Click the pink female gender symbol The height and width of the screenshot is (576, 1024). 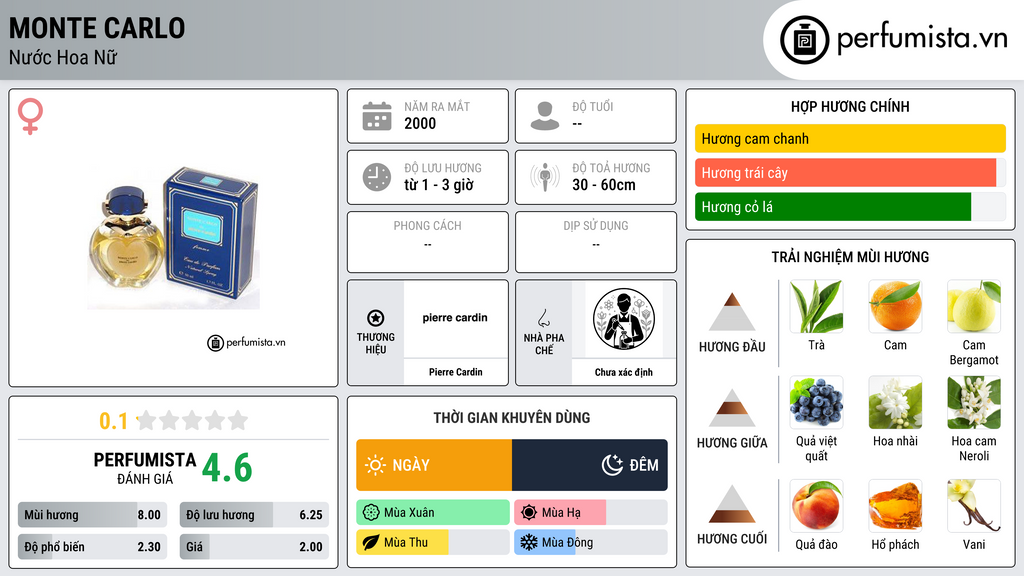[x=30, y=116]
